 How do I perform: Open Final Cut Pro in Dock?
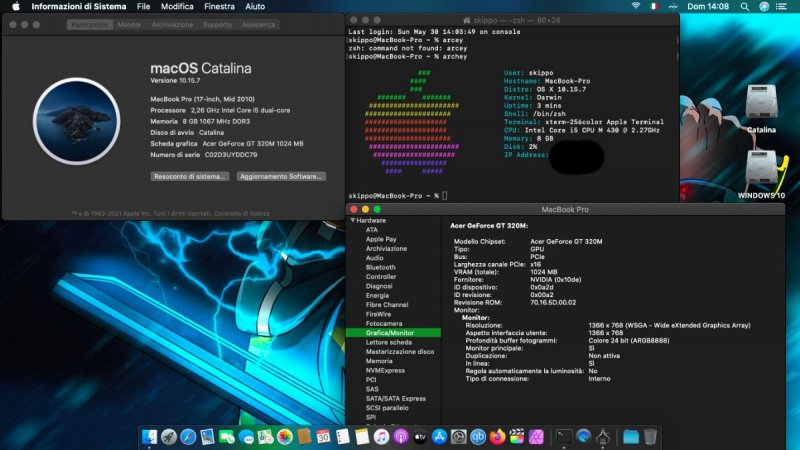tap(517, 437)
